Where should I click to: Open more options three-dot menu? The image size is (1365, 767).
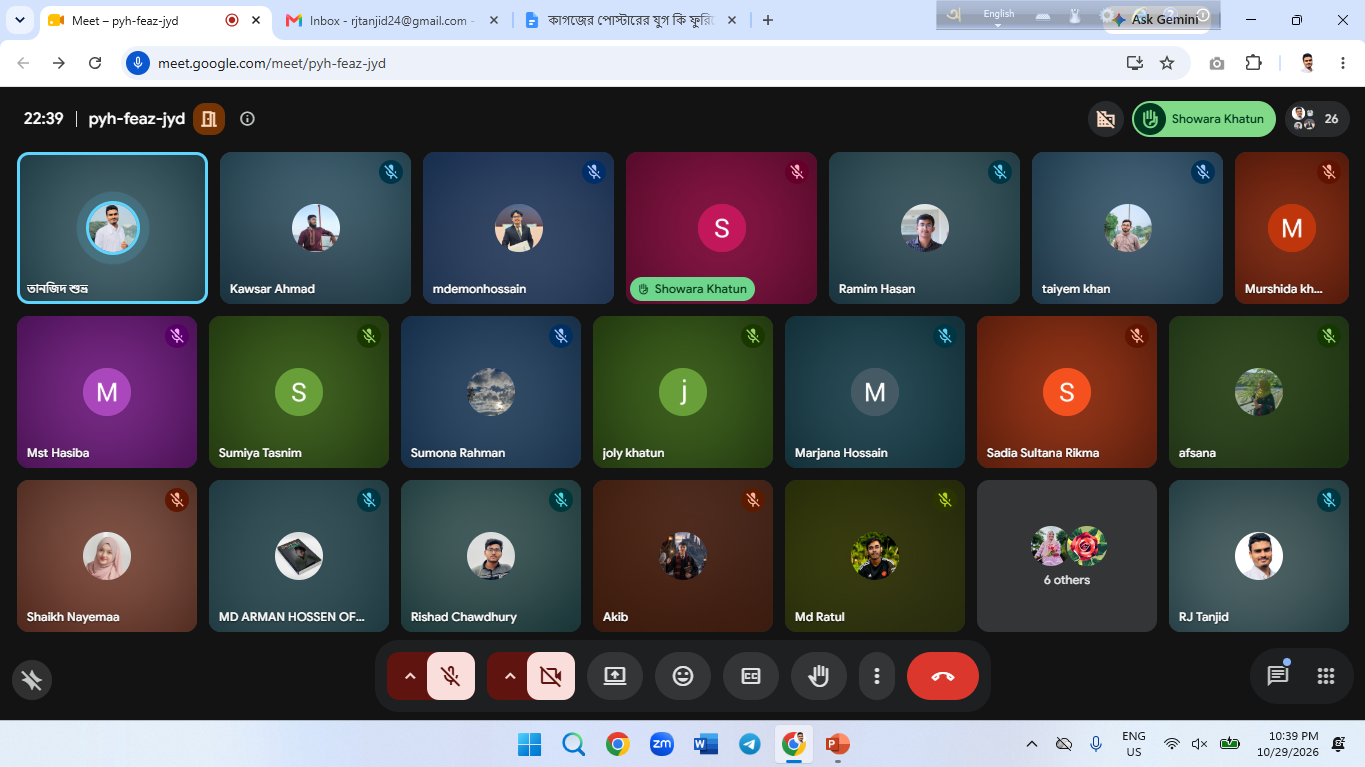click(x=877, y=676)
